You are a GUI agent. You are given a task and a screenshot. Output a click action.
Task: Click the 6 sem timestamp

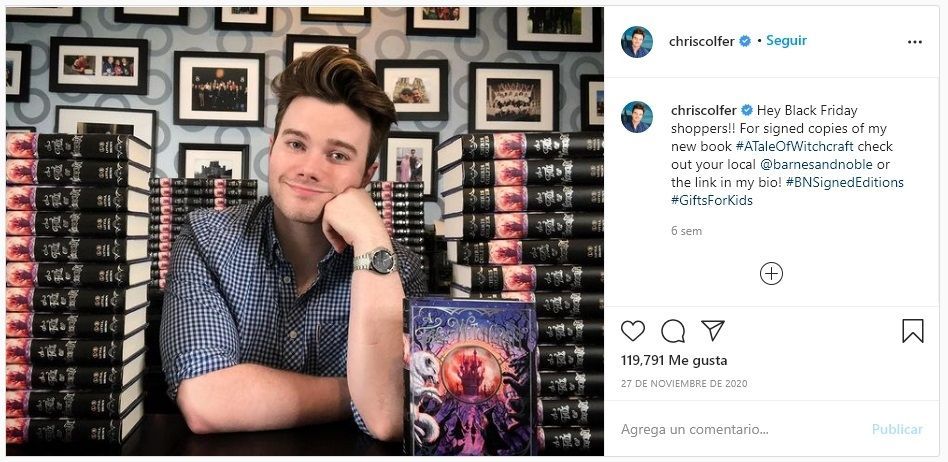686,231
